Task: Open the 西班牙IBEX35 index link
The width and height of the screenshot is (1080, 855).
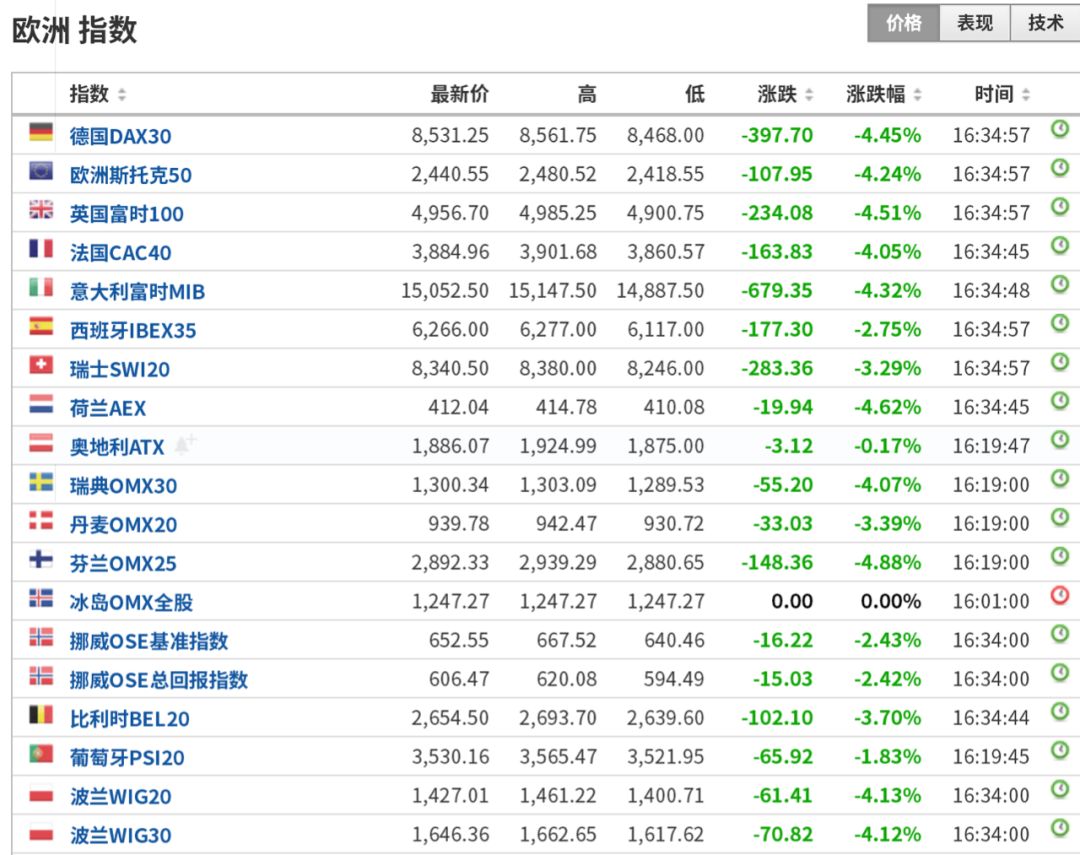Action: (133, 331)
